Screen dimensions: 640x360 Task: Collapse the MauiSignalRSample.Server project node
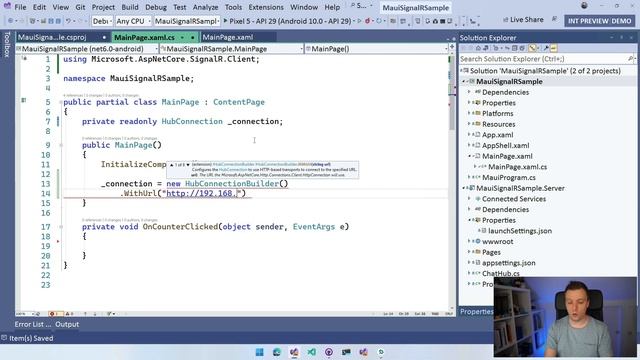pos(464,188)
